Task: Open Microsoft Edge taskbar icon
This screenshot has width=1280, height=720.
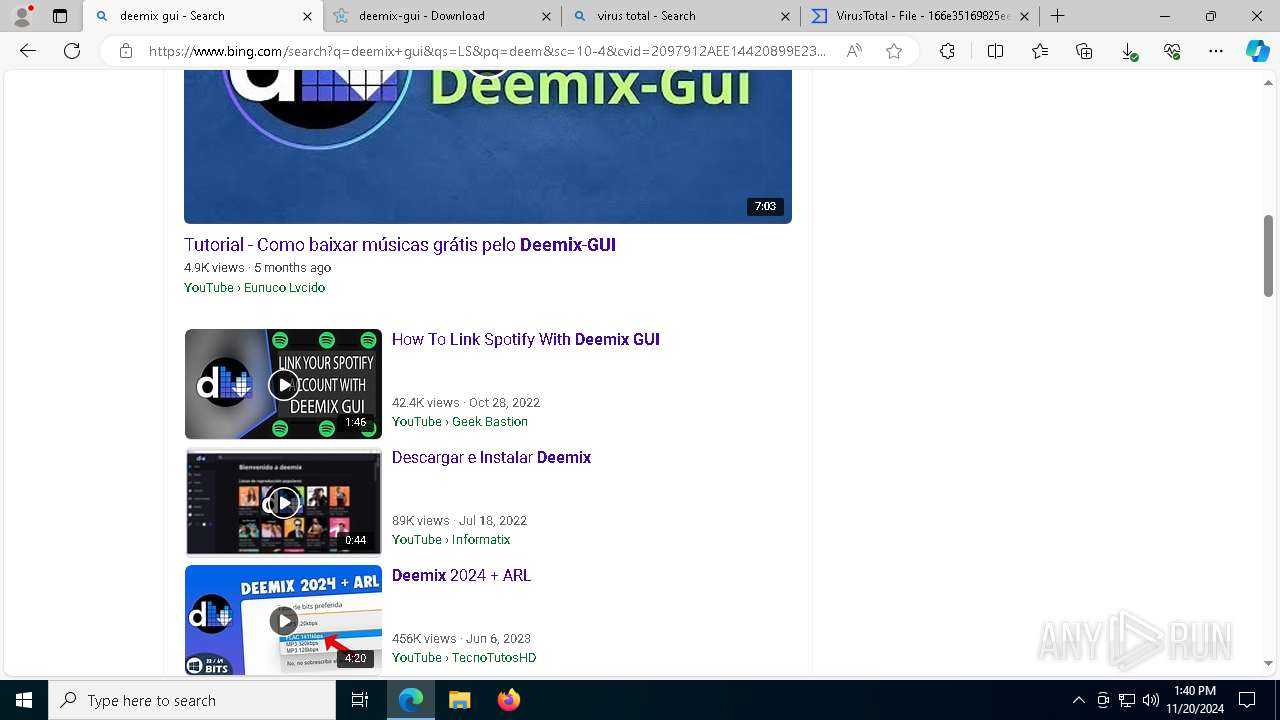Action: 411,700
